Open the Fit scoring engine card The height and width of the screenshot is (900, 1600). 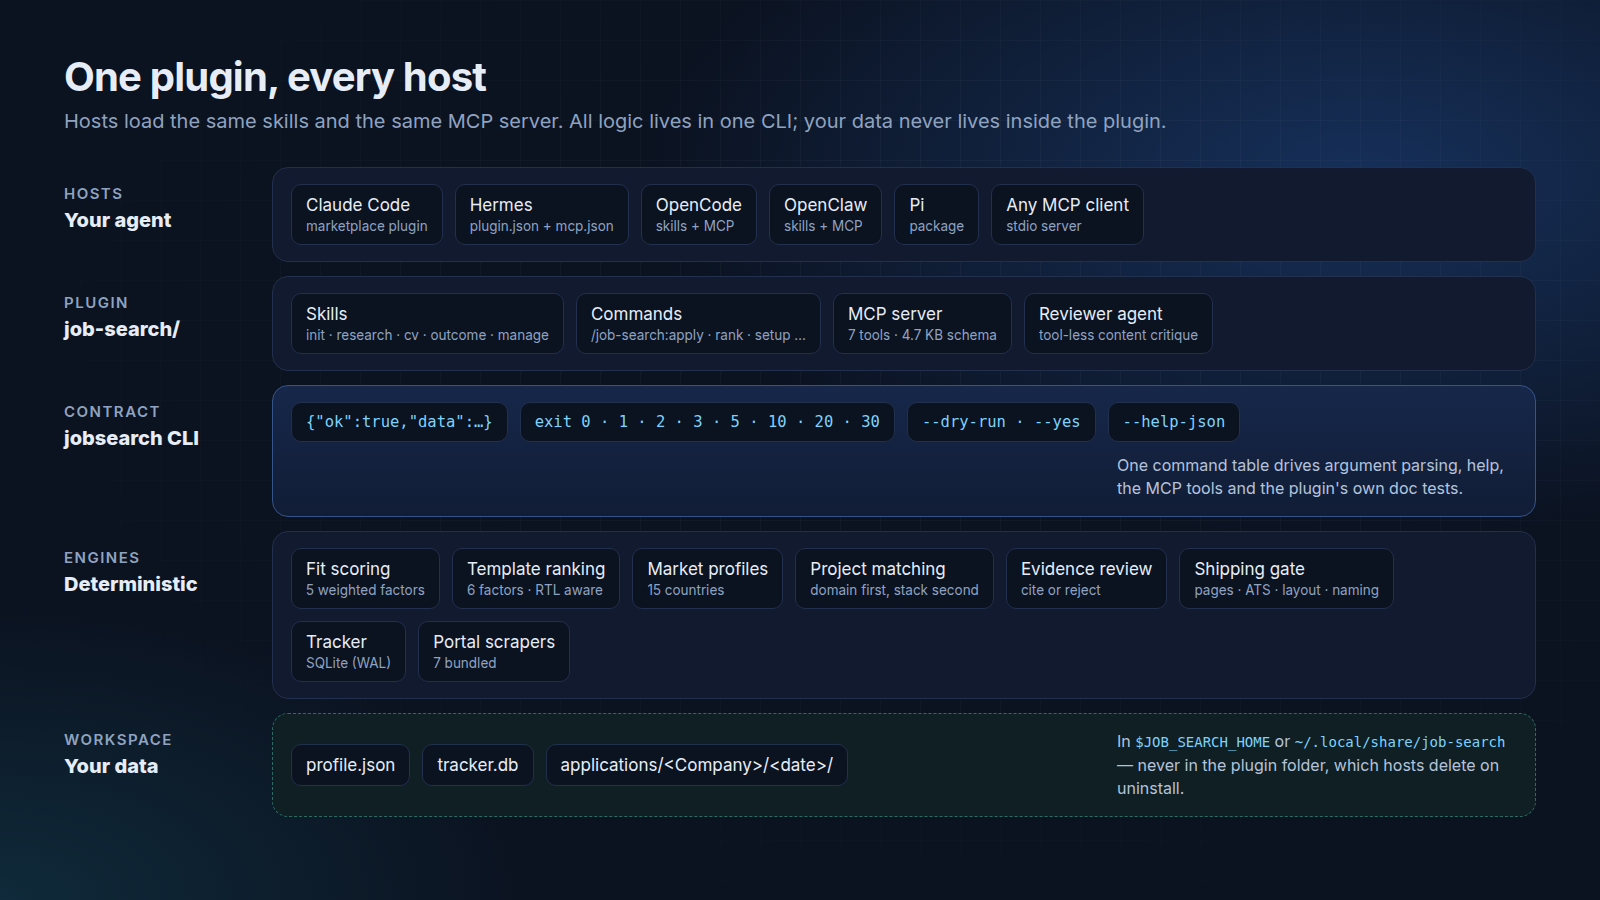365,578
